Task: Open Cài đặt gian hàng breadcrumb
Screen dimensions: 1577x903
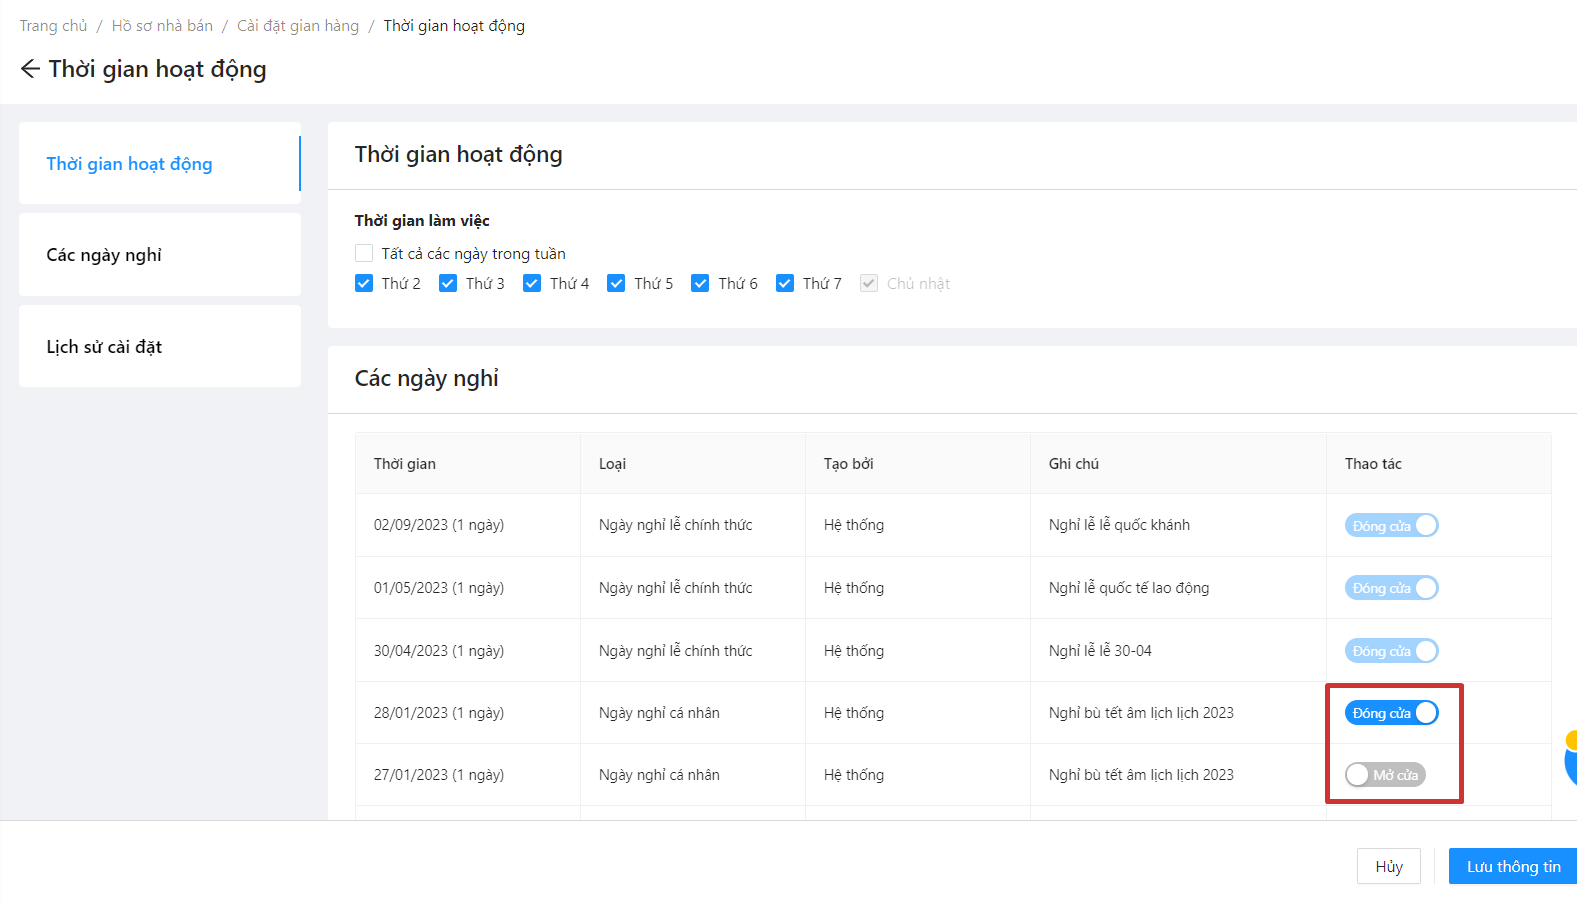Action: tap(298, 26)
